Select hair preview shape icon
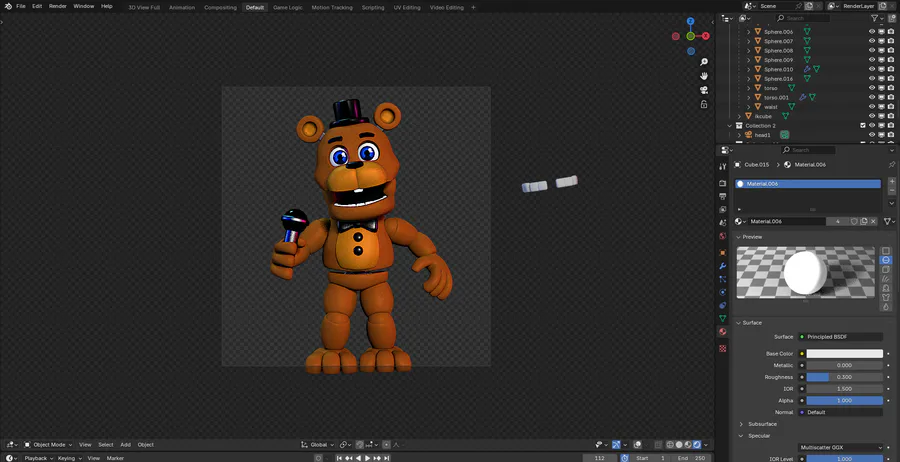 click(886, 279)
